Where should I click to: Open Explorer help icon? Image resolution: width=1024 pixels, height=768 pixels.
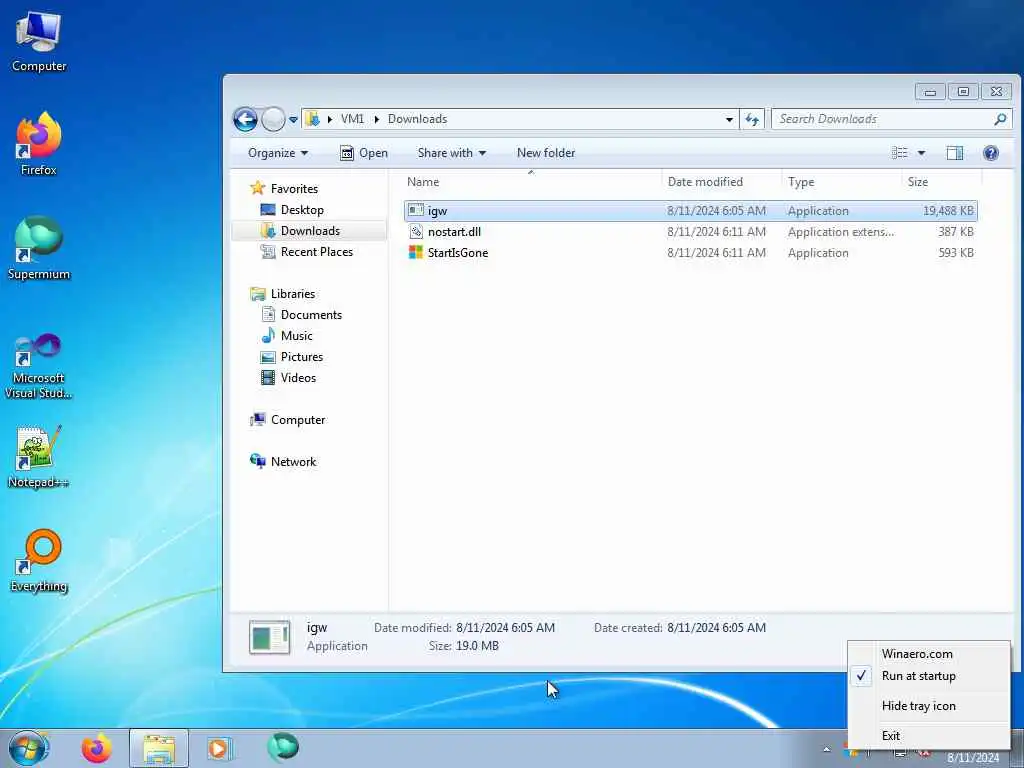pyautogui.click(x=991, y=153)
